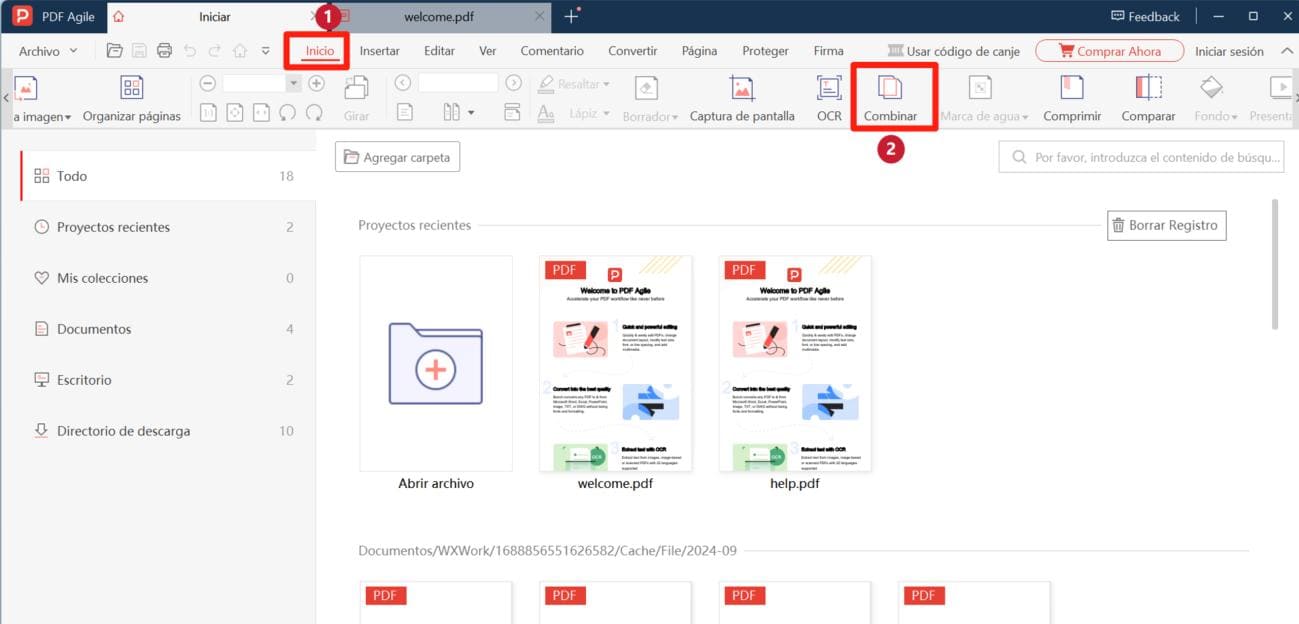This screenshot has width=1299, height=624.
Task: Open the Insertar ribbon tab
Action: 379,51
